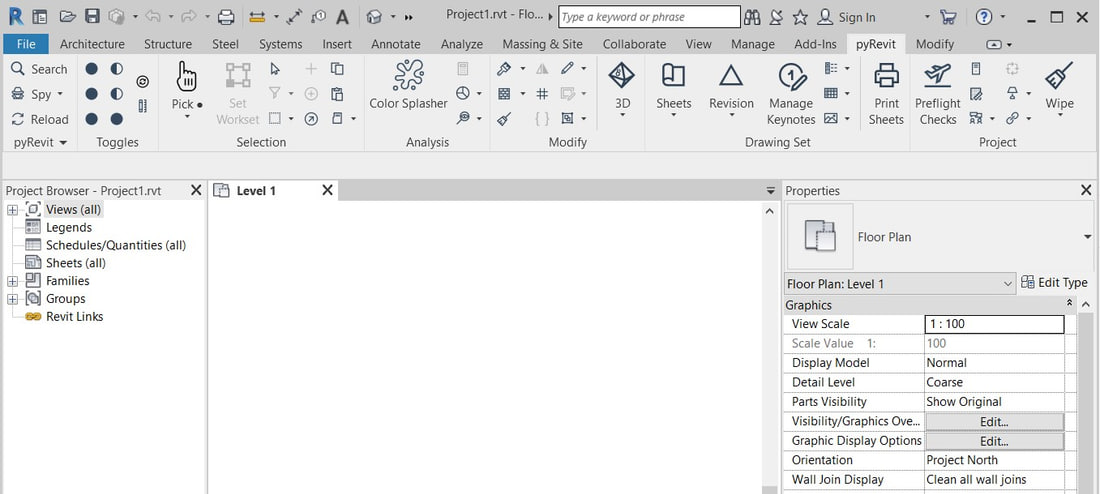The image size is (1100, 494).
Task: Open the Massing & Site tab
Action: coord(542,44)
